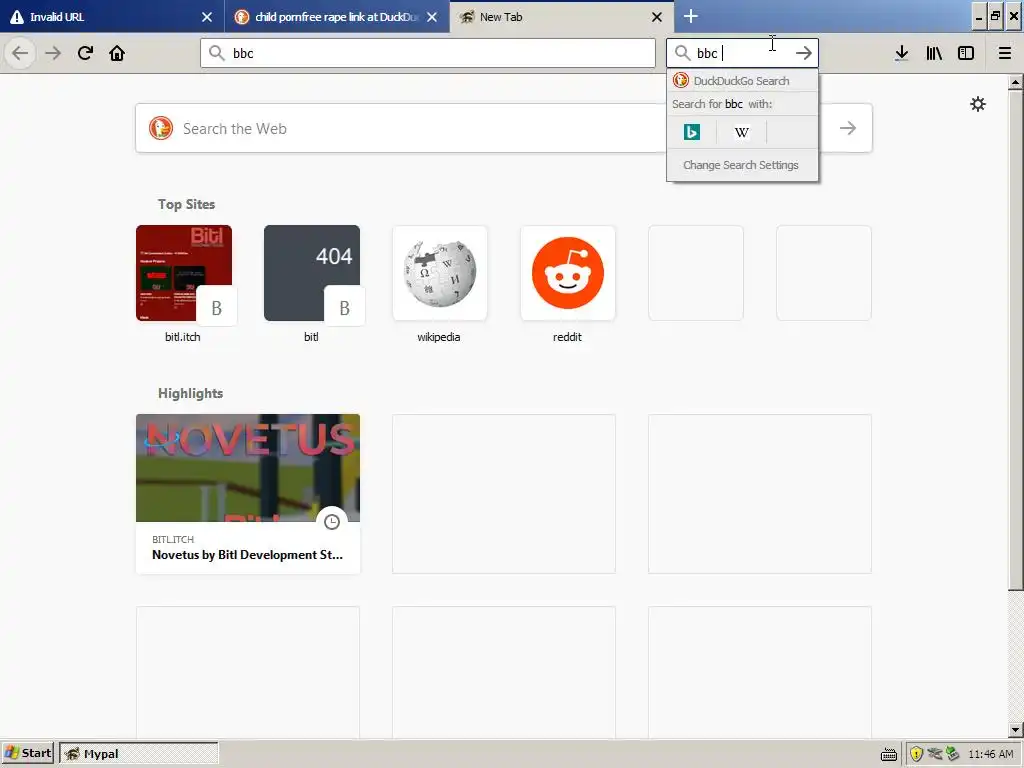Click inside the toolbar search box

pyautogui.click(x=742, y=53)
